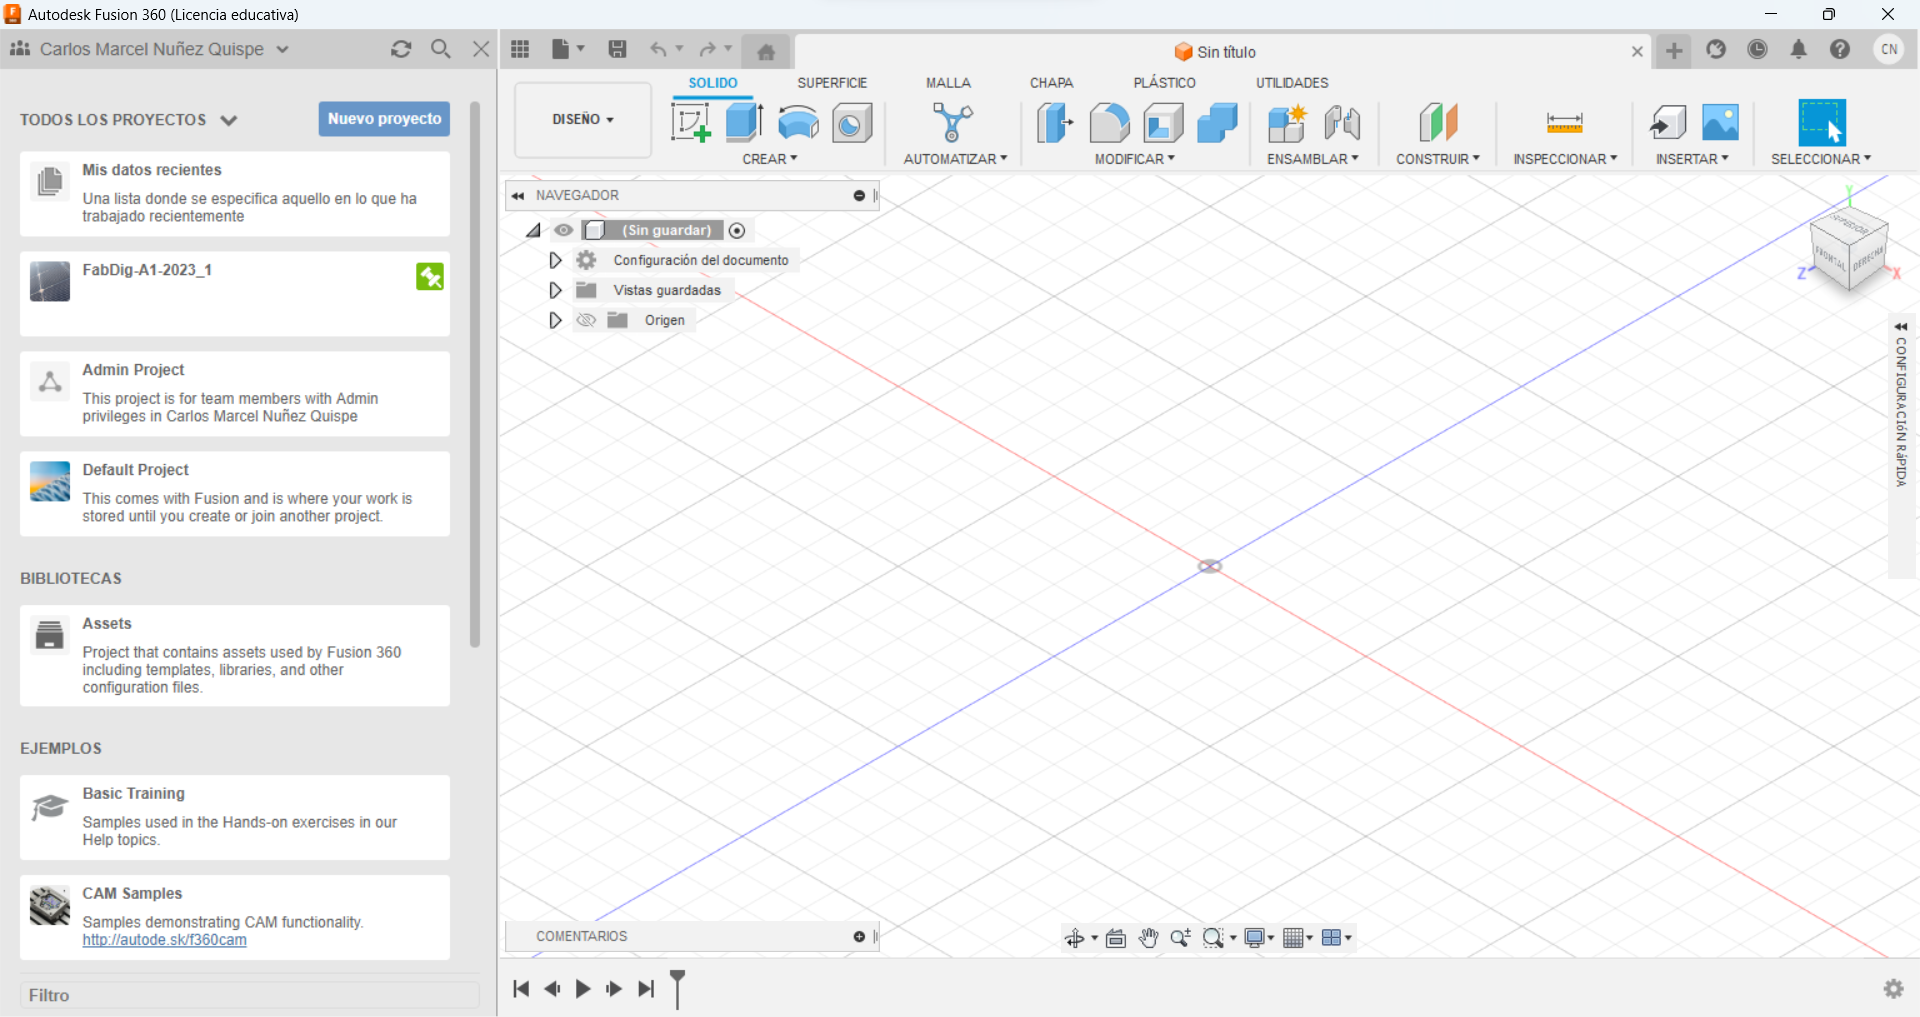
Task: Select the Shell tool
Action: (x=1163, y=123)
